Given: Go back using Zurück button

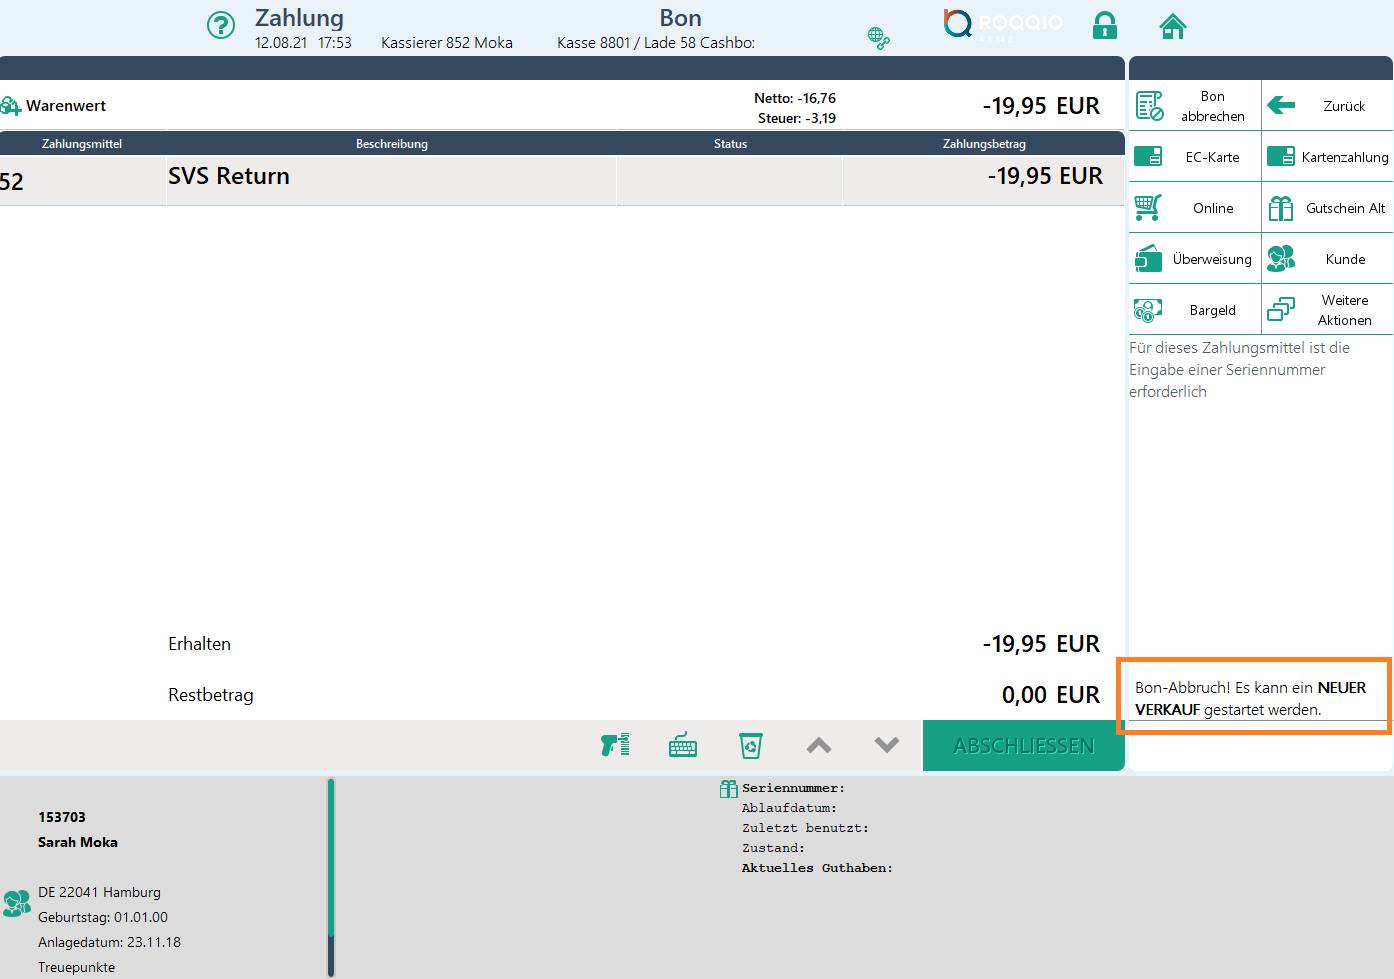Looking at the screenshot, I should (1327, 106).
